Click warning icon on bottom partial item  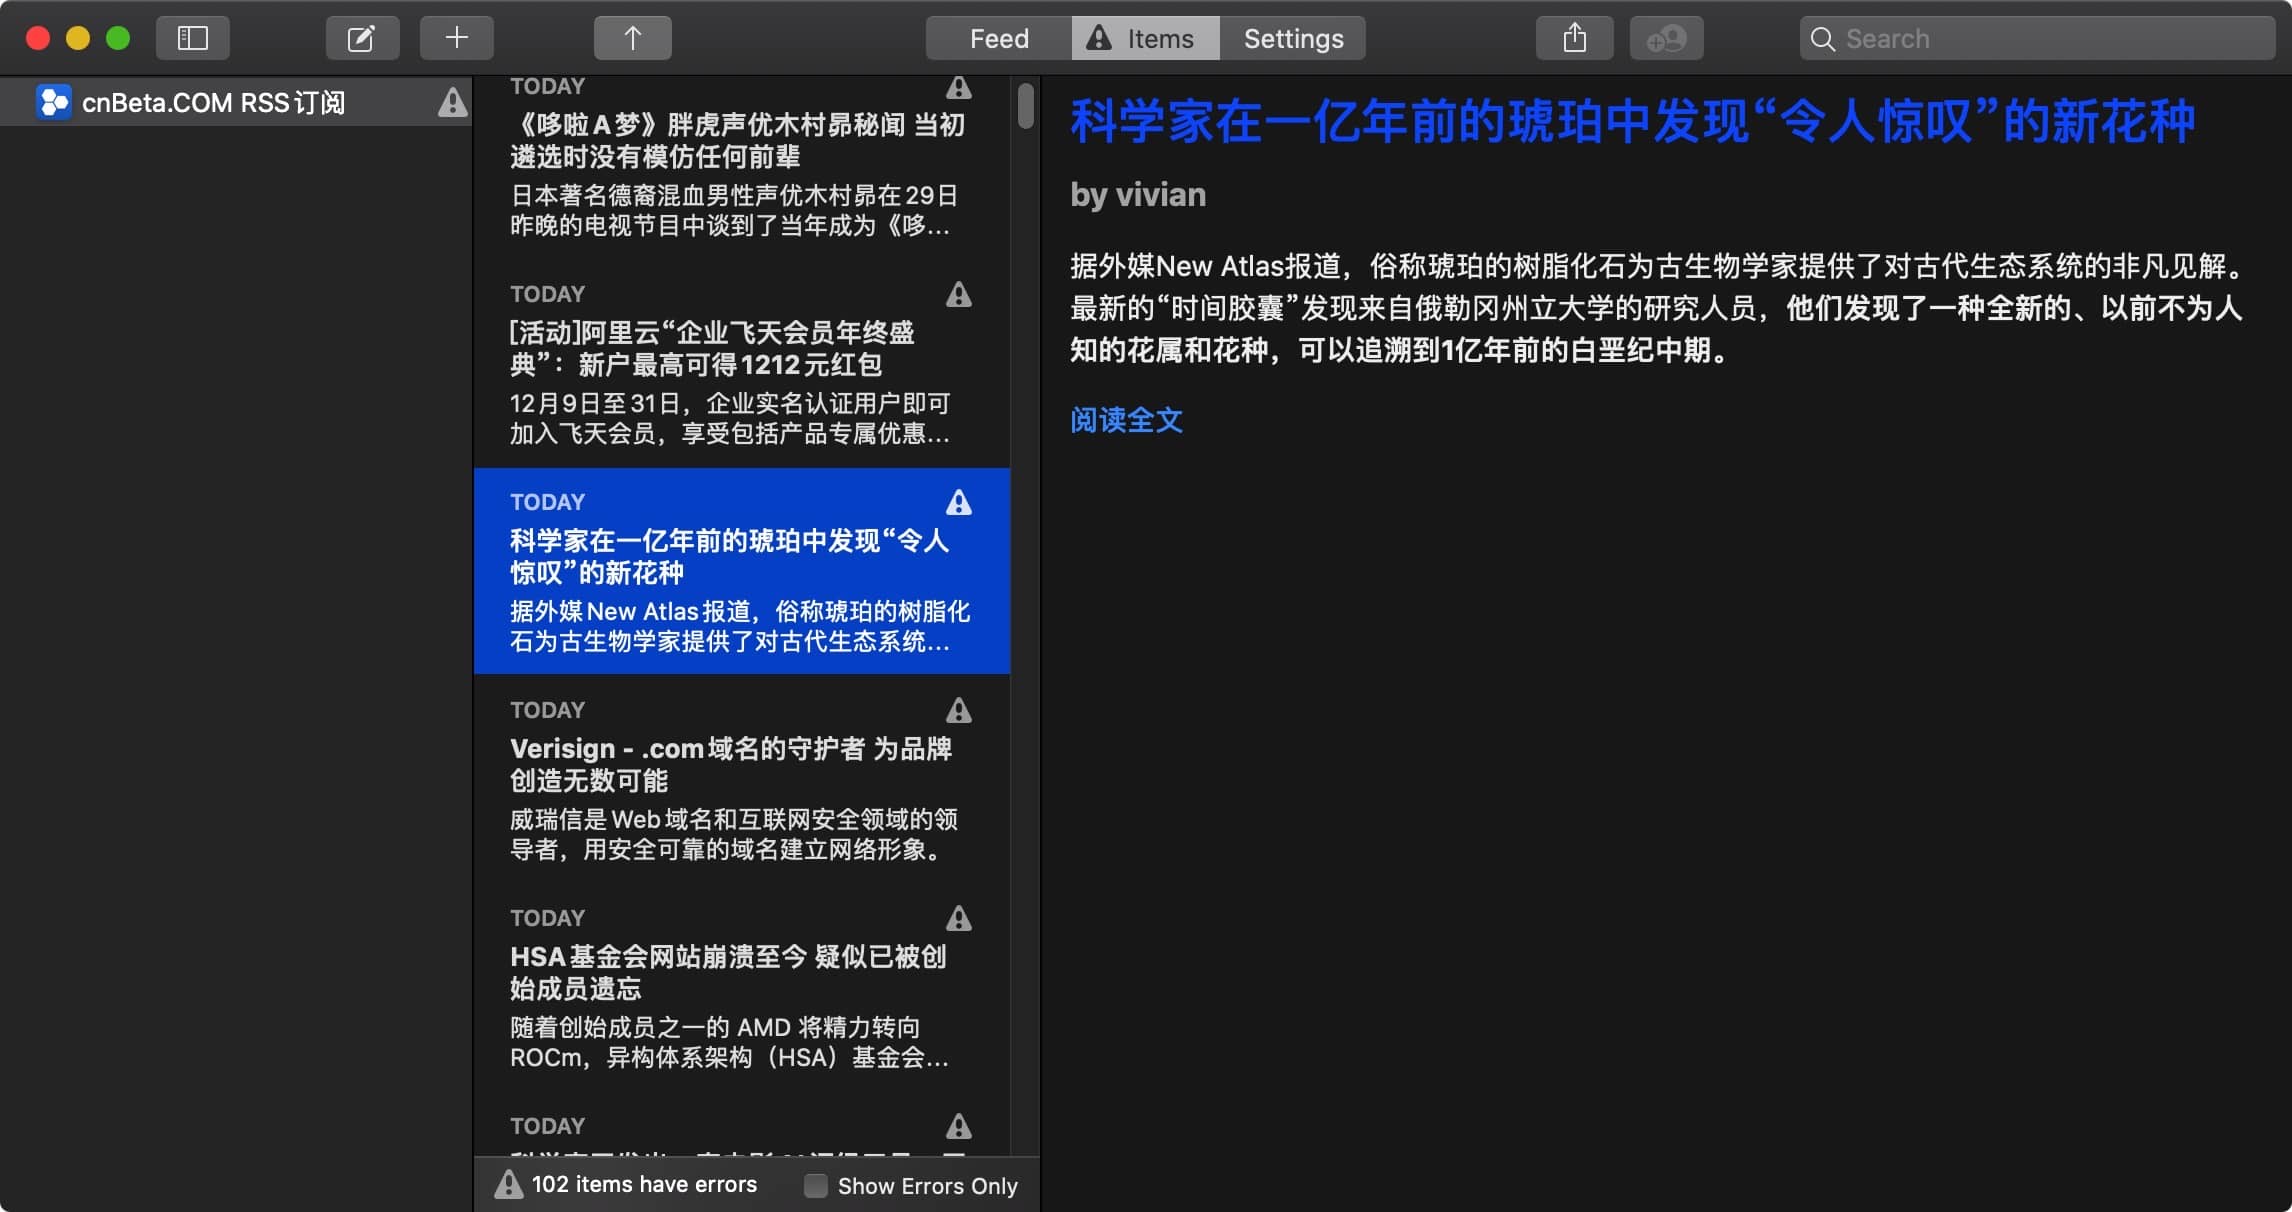959,1126
